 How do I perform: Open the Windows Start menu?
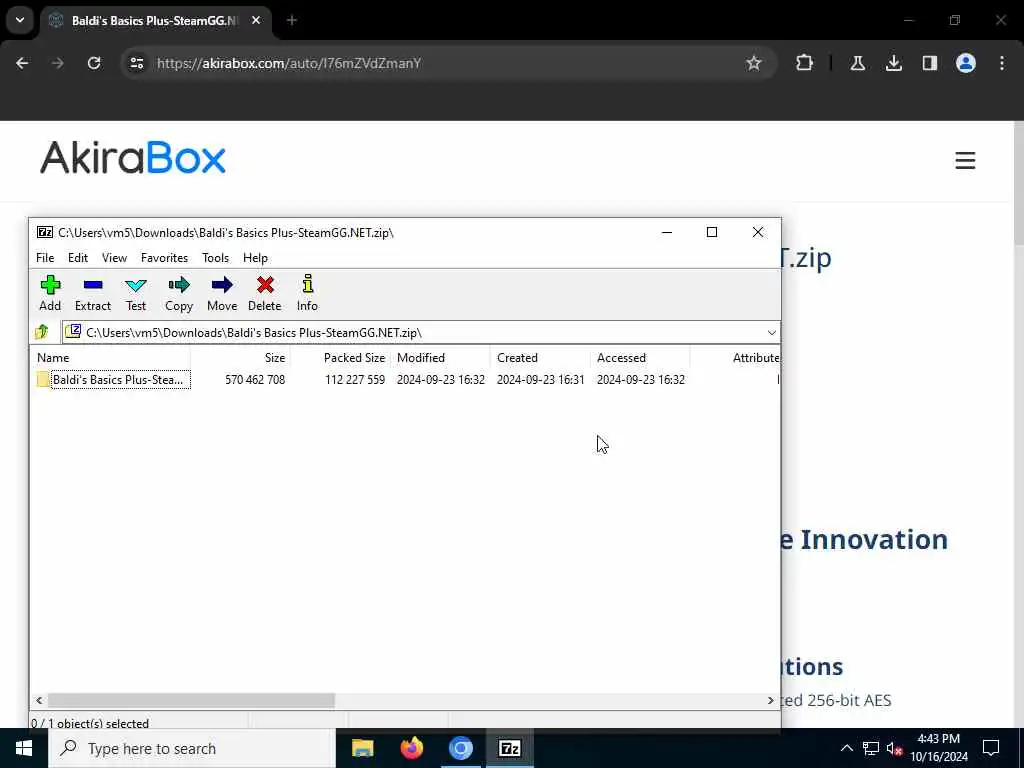[24, 748]
